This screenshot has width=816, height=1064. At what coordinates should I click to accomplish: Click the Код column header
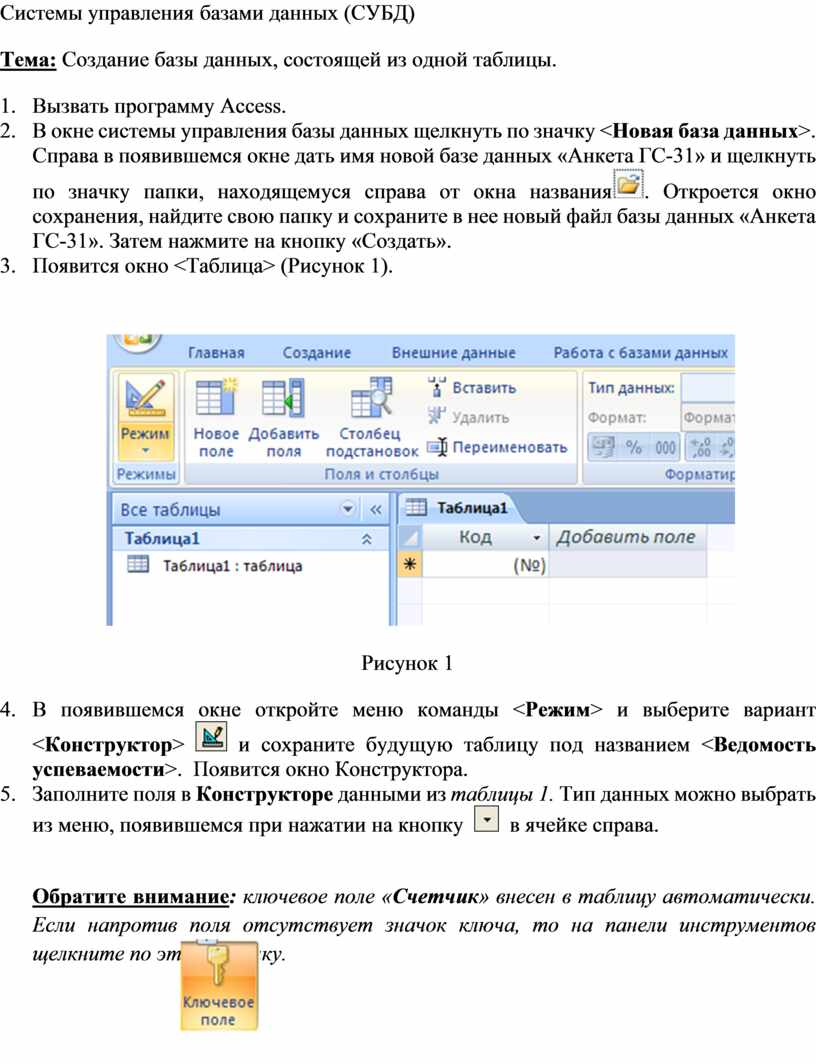[x=484, y=537]
